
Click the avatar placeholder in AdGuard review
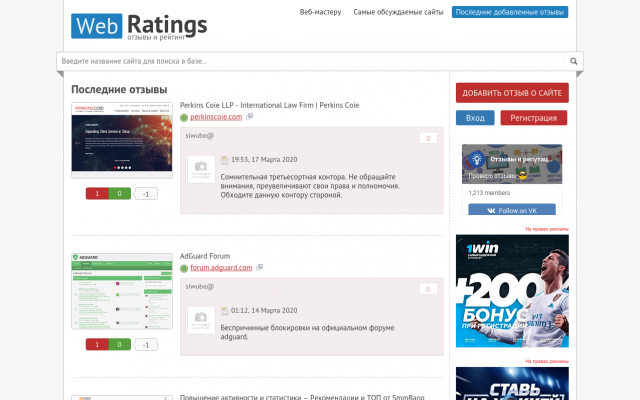coord(200,320)
